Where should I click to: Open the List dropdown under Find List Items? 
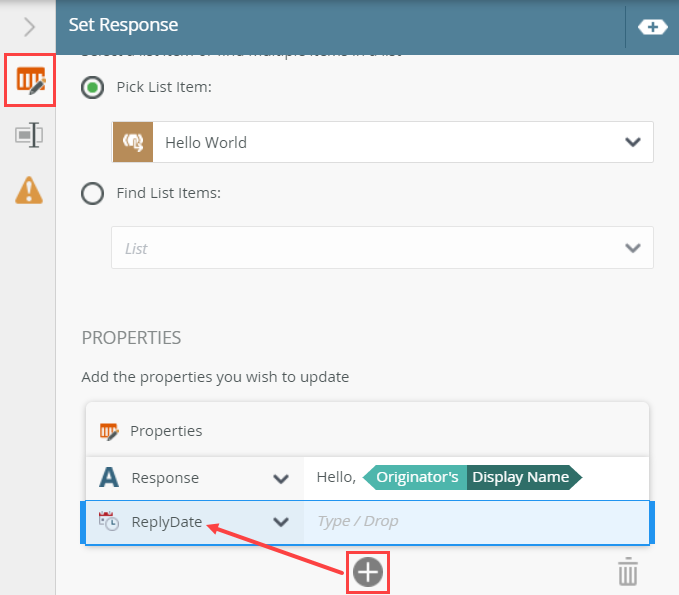632,247
